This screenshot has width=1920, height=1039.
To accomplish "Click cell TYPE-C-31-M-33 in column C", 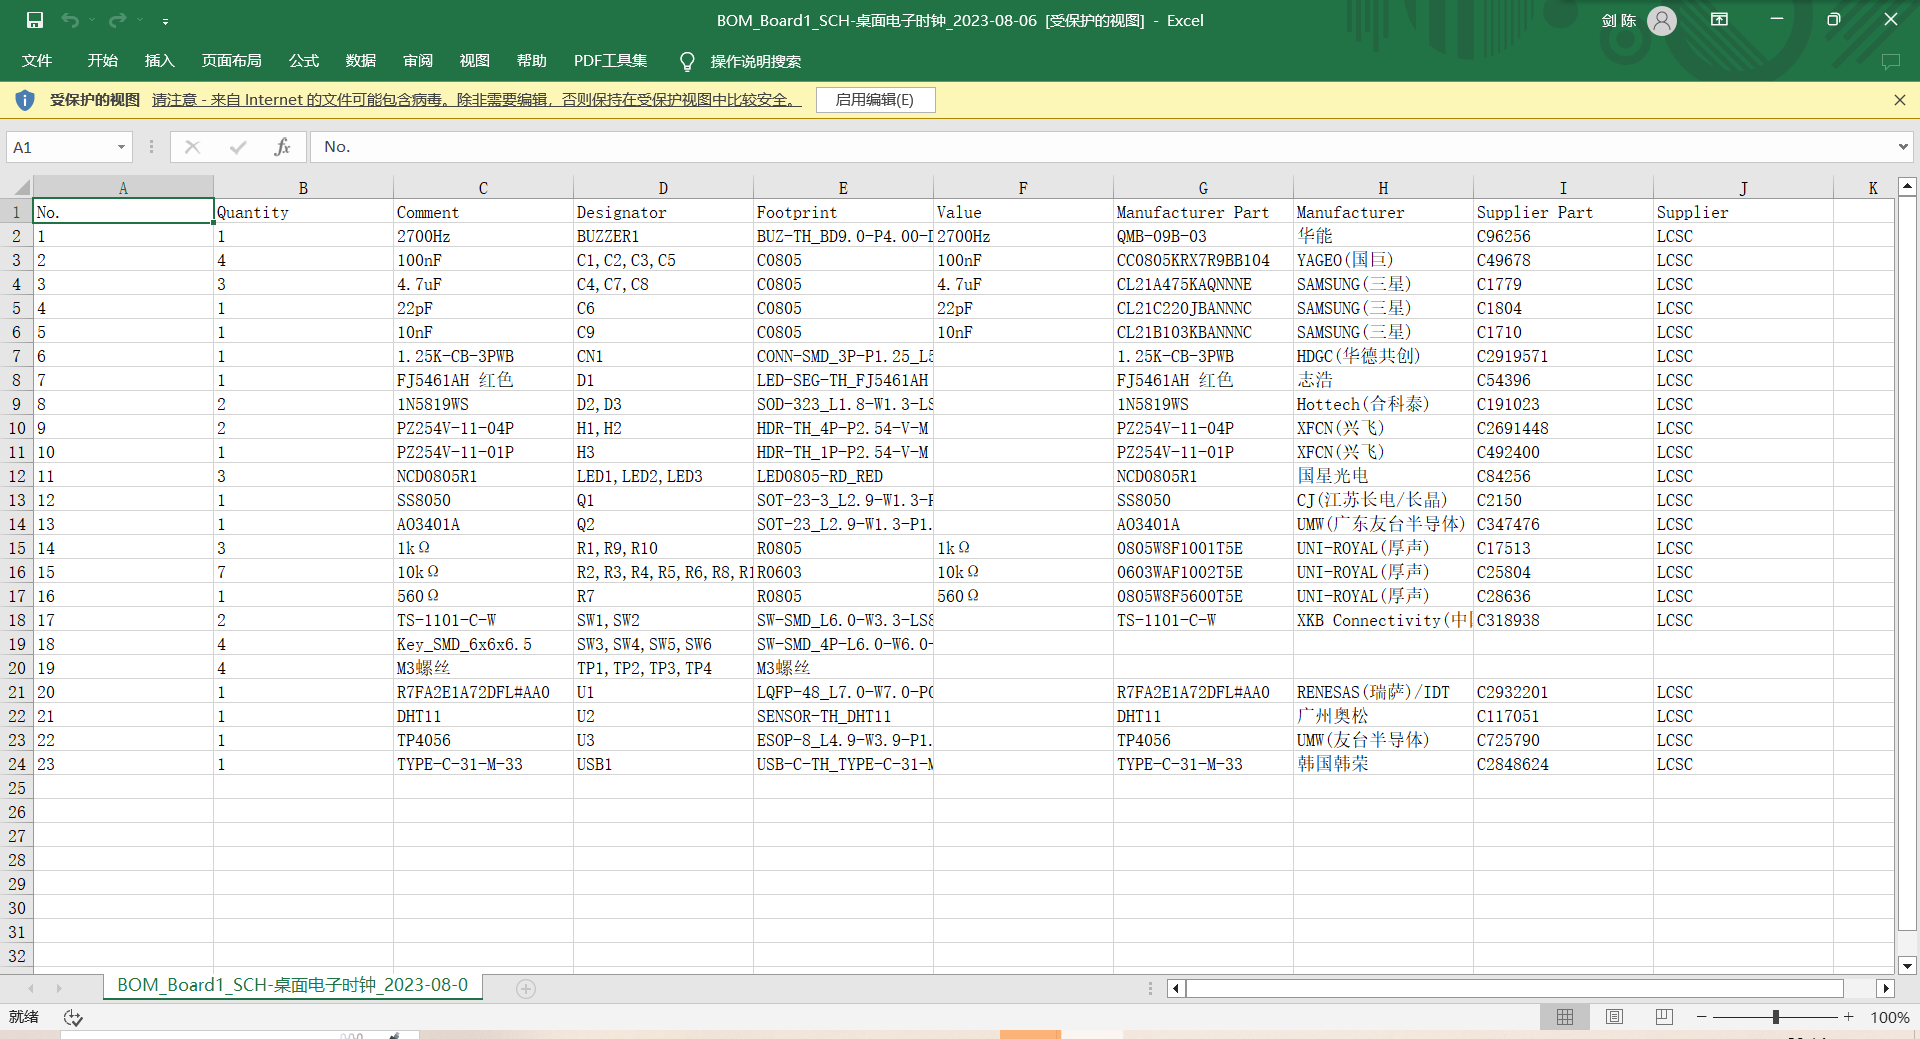I will (x=483, y=764).
